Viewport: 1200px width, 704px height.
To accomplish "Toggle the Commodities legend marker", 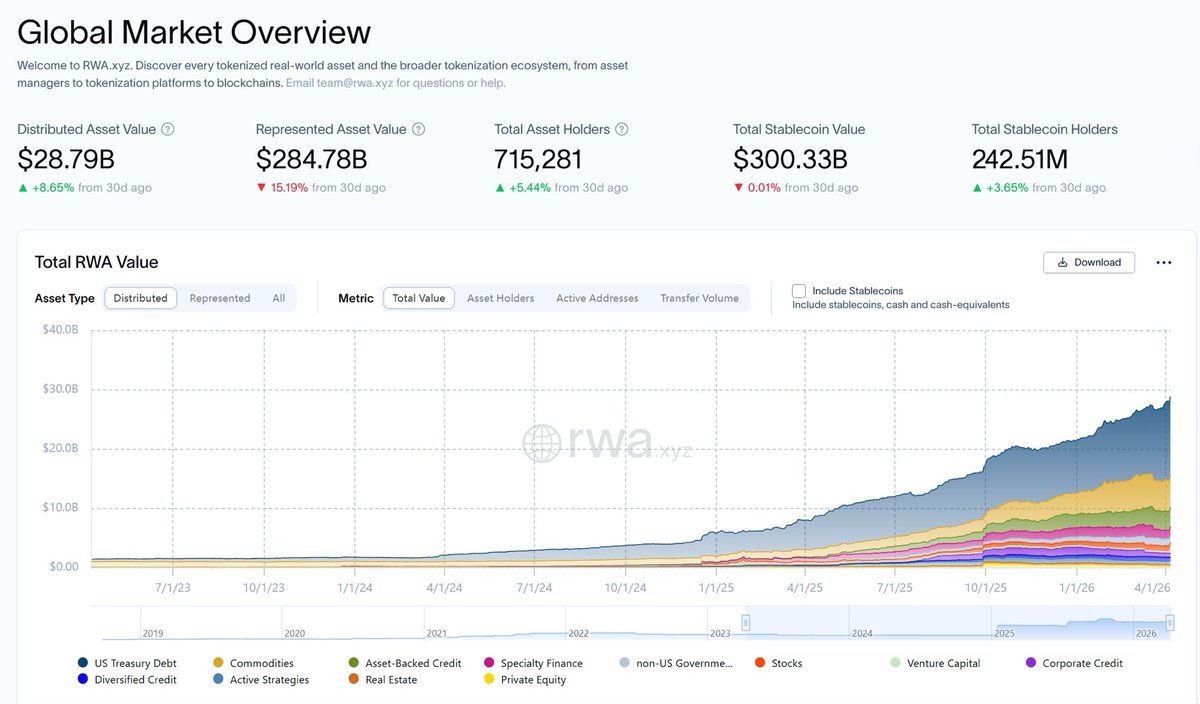I will pyautogui.click(x=219, y=663).
